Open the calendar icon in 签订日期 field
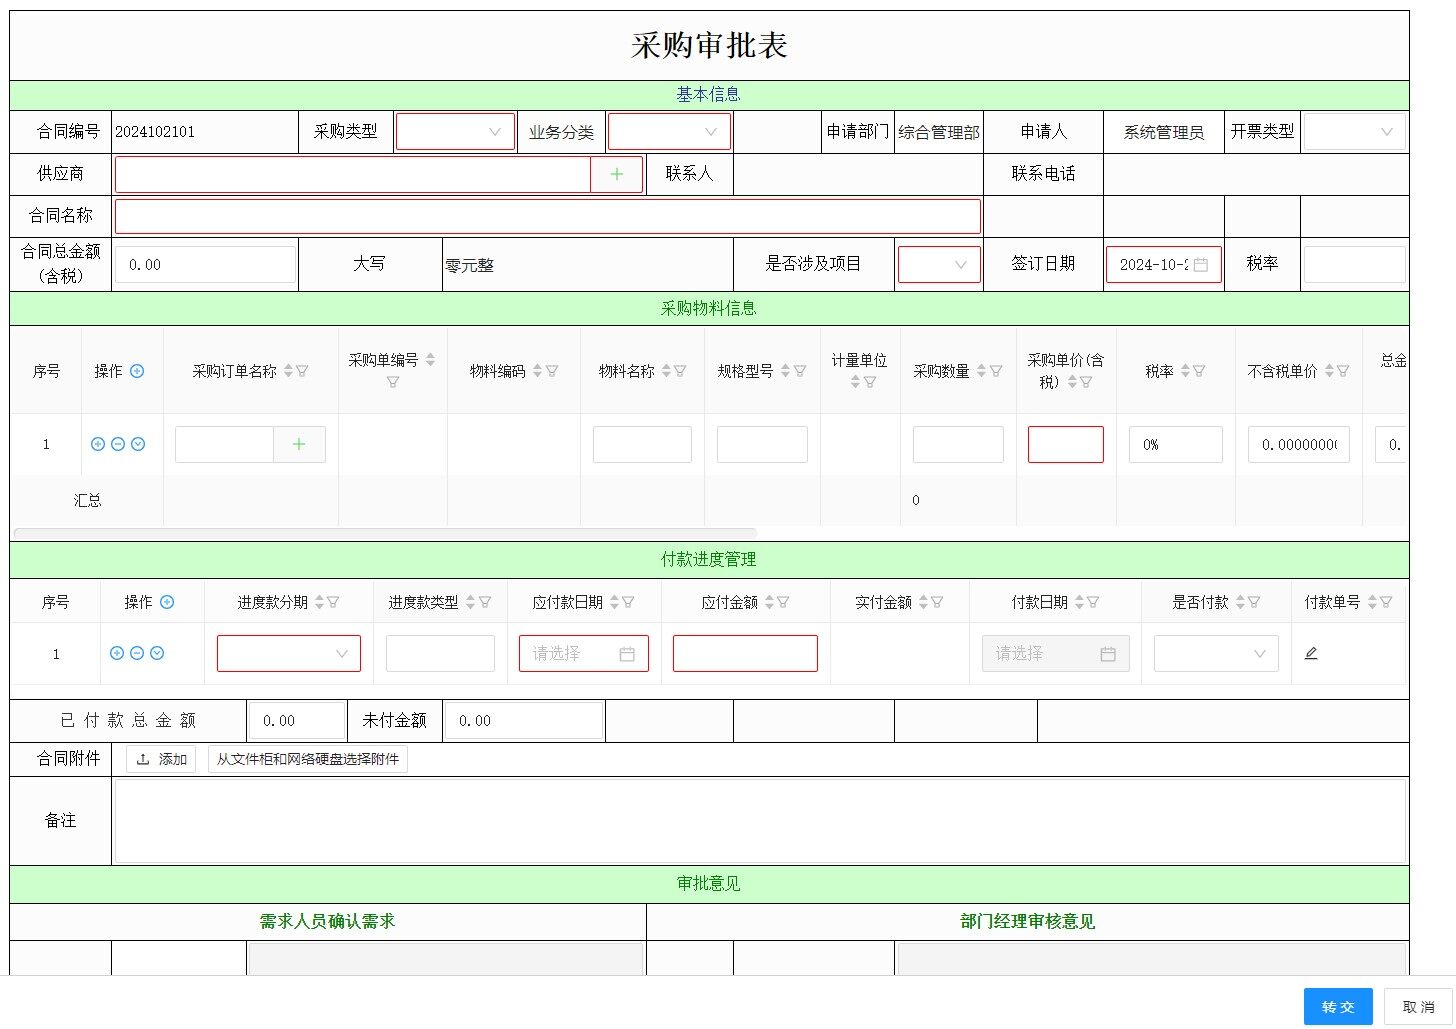This screenshot has height=1029, width=1456. tap(1201, 265)
